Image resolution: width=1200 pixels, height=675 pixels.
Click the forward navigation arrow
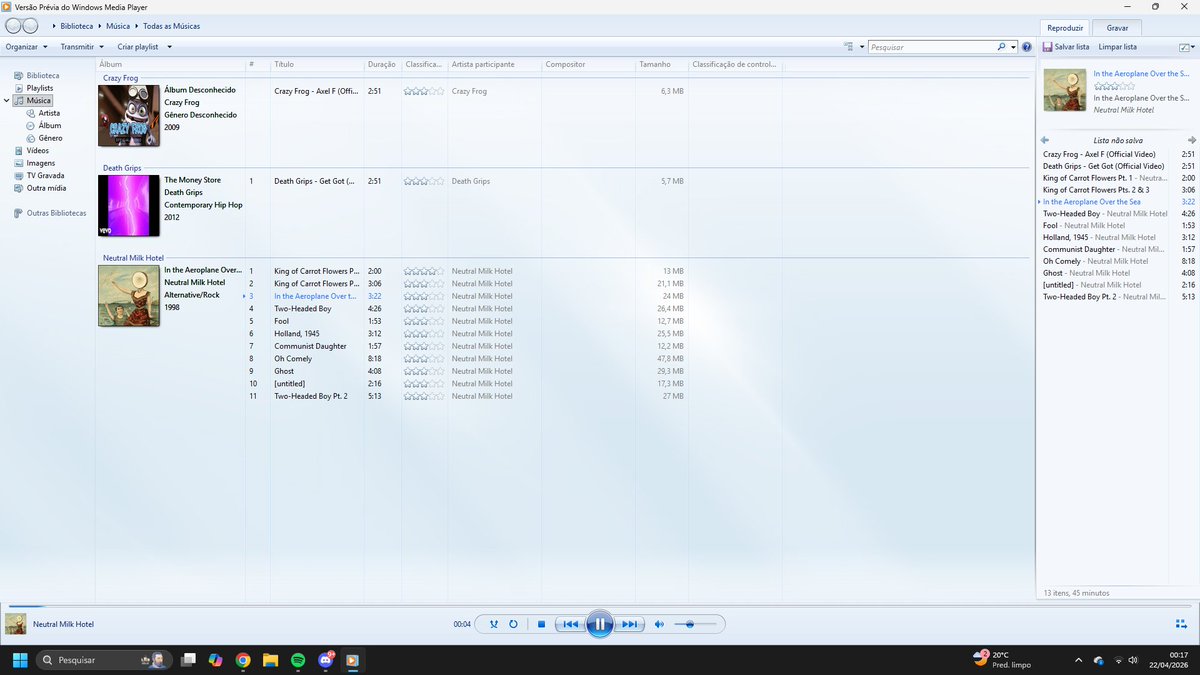[x=31, y=26]
